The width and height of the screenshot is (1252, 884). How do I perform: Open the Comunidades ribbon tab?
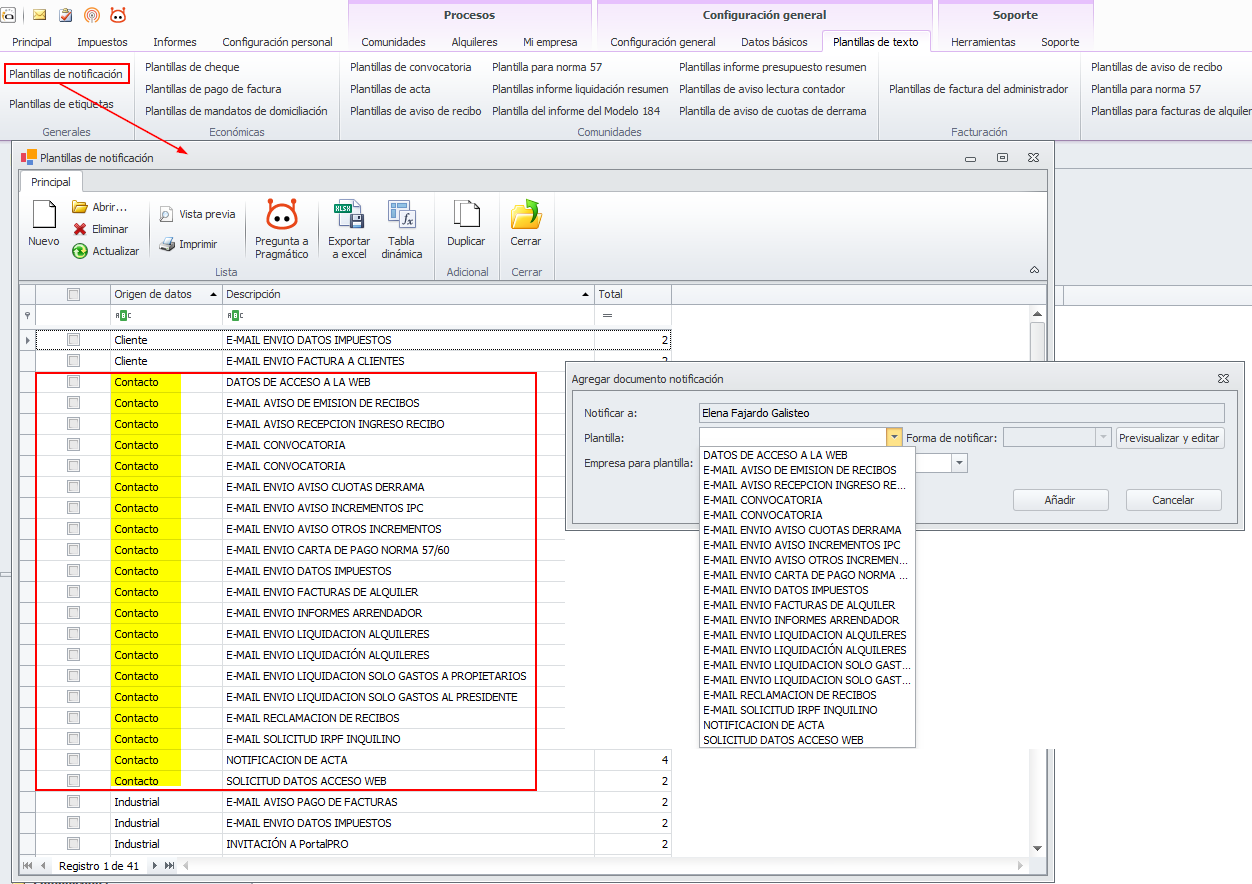tap(393, 42)
